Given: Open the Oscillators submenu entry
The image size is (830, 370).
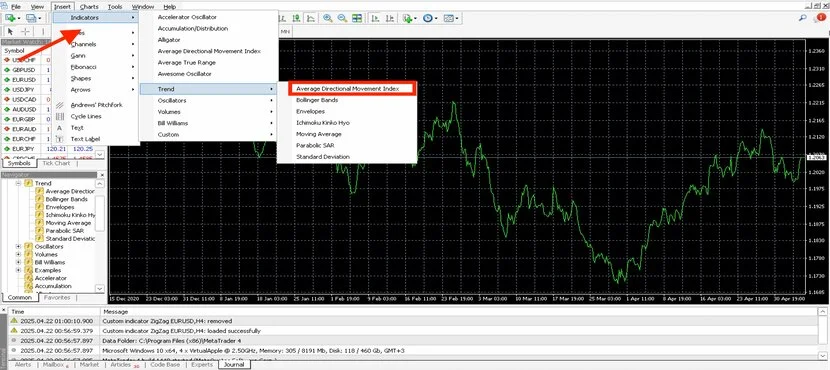Looking at the screenshot, I should (x=209, y=101).
